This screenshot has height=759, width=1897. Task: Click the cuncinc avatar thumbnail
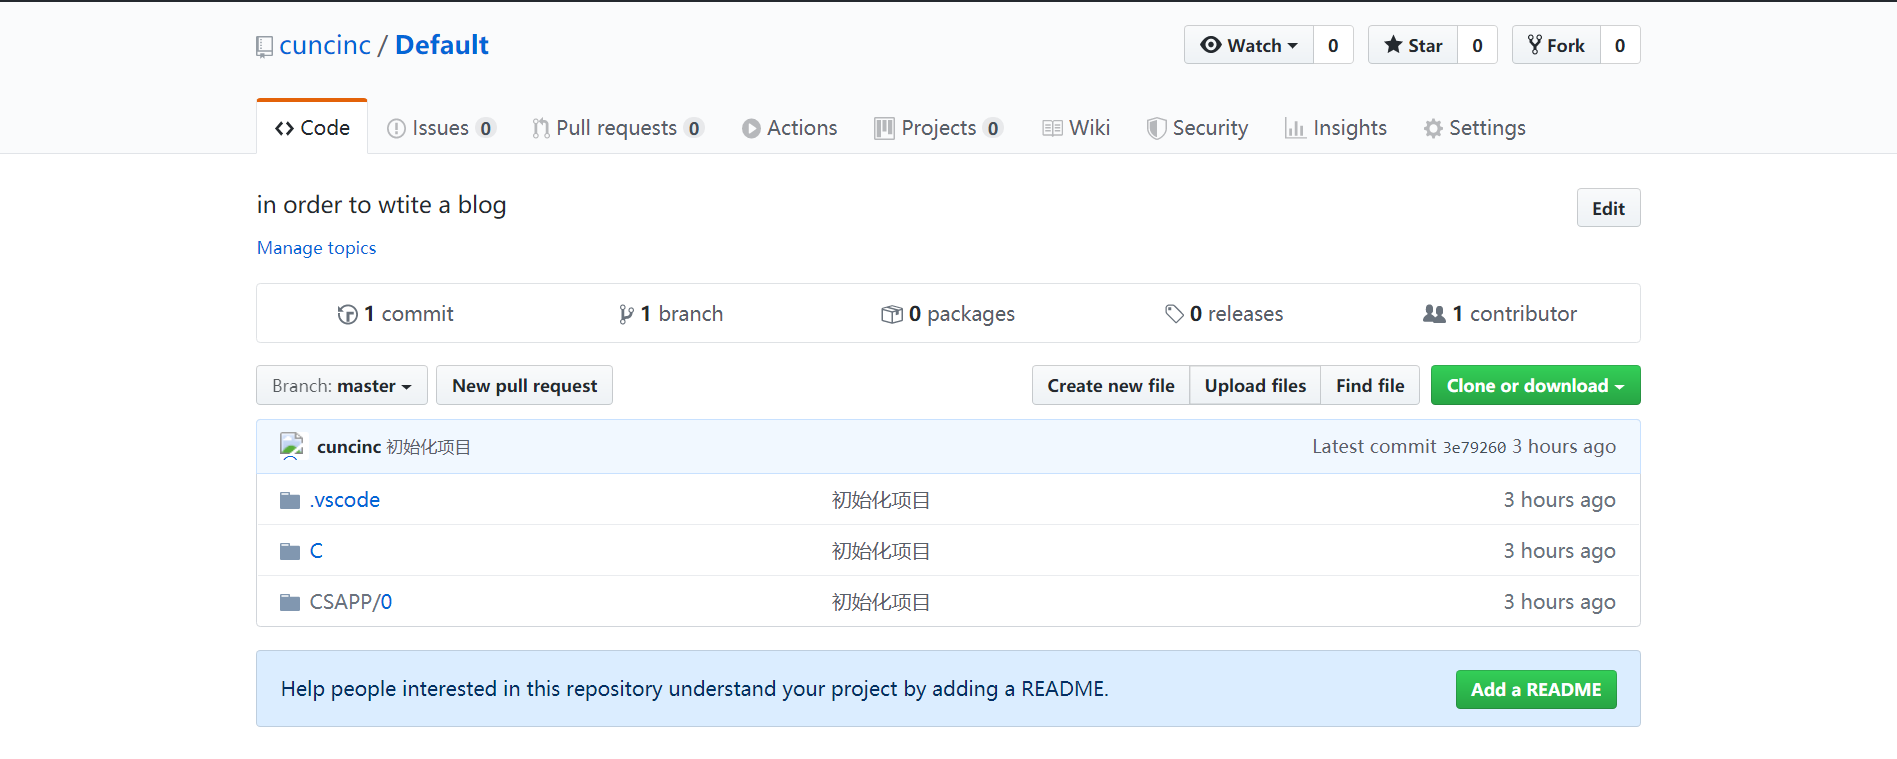[292, 446]
